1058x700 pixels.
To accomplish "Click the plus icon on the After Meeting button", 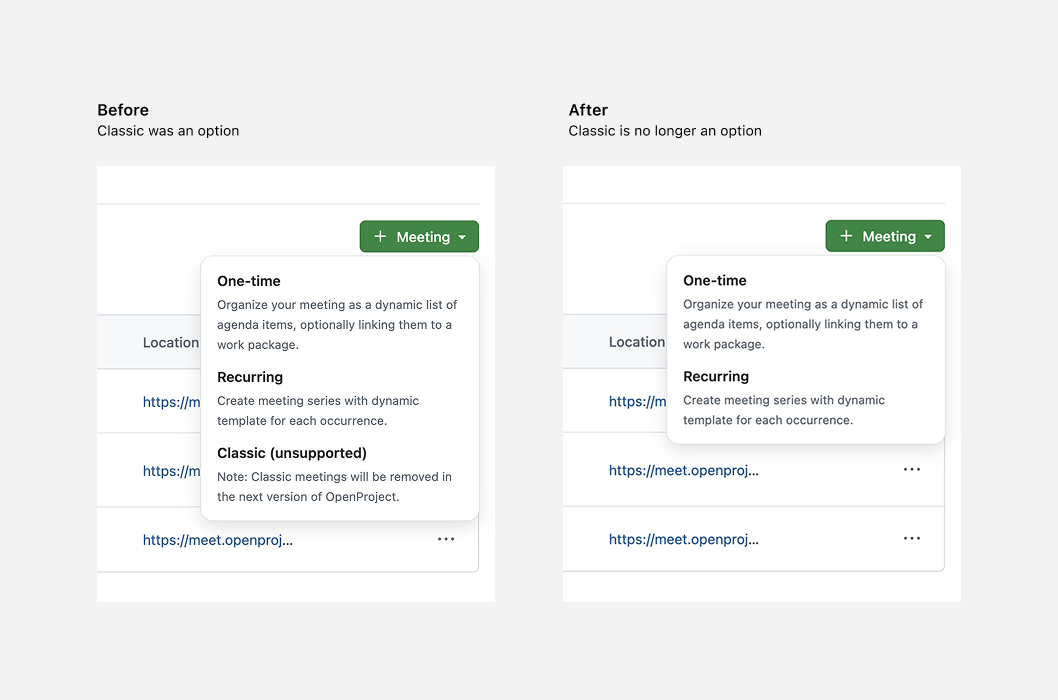I will pos(846,235).
